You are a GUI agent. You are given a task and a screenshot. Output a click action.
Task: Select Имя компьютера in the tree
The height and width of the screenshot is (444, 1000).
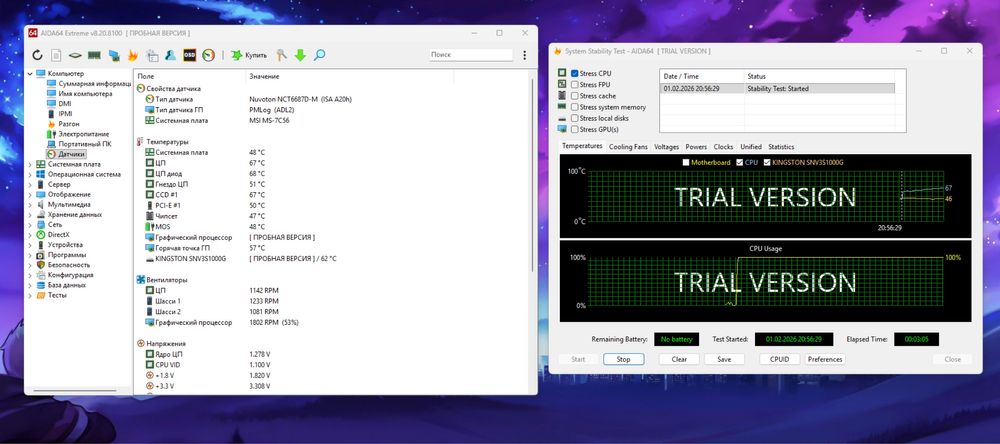point(85,94)
